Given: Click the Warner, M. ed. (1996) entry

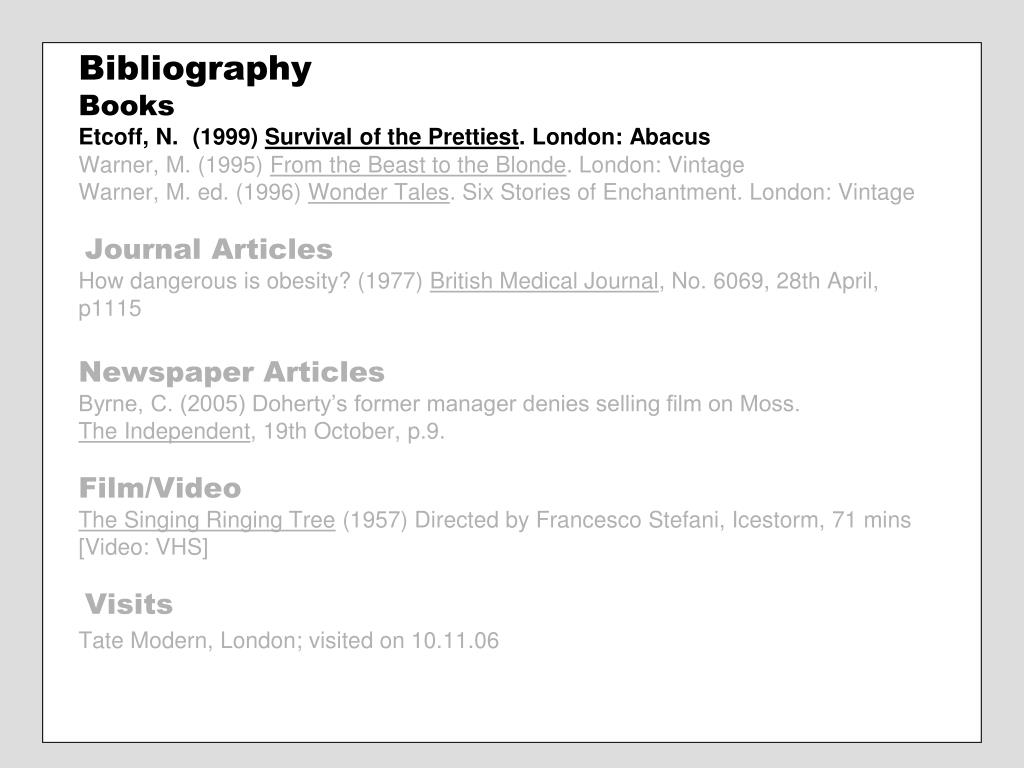Looking at the screenshot, I should coord(496,193).
